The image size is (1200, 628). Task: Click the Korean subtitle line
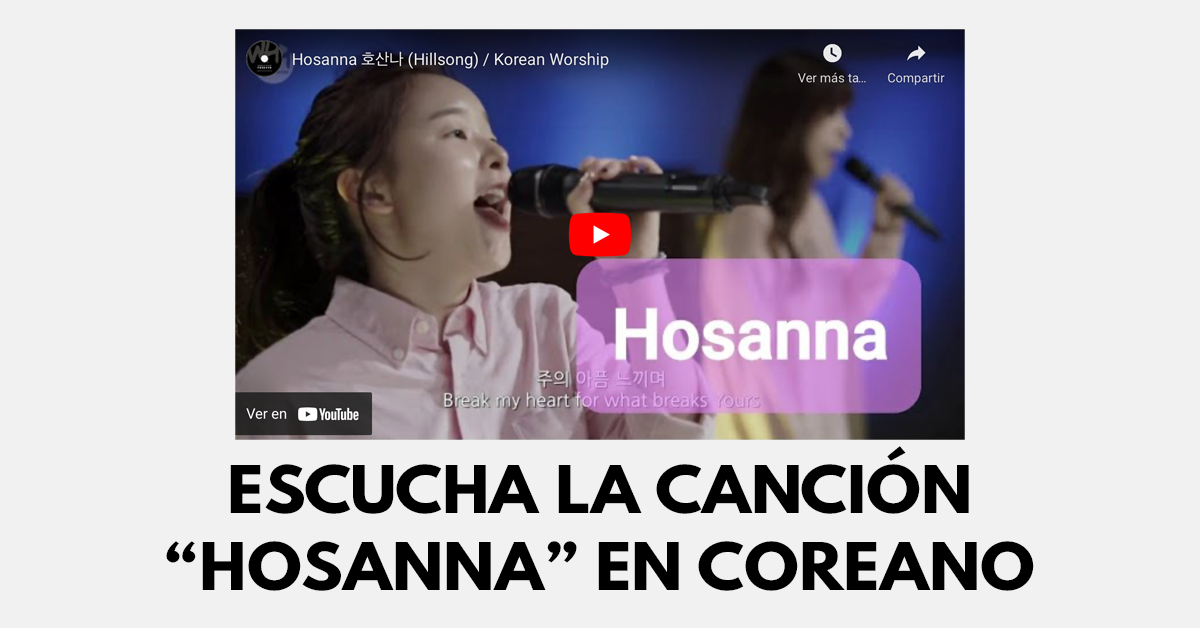[x=601, y=378]
